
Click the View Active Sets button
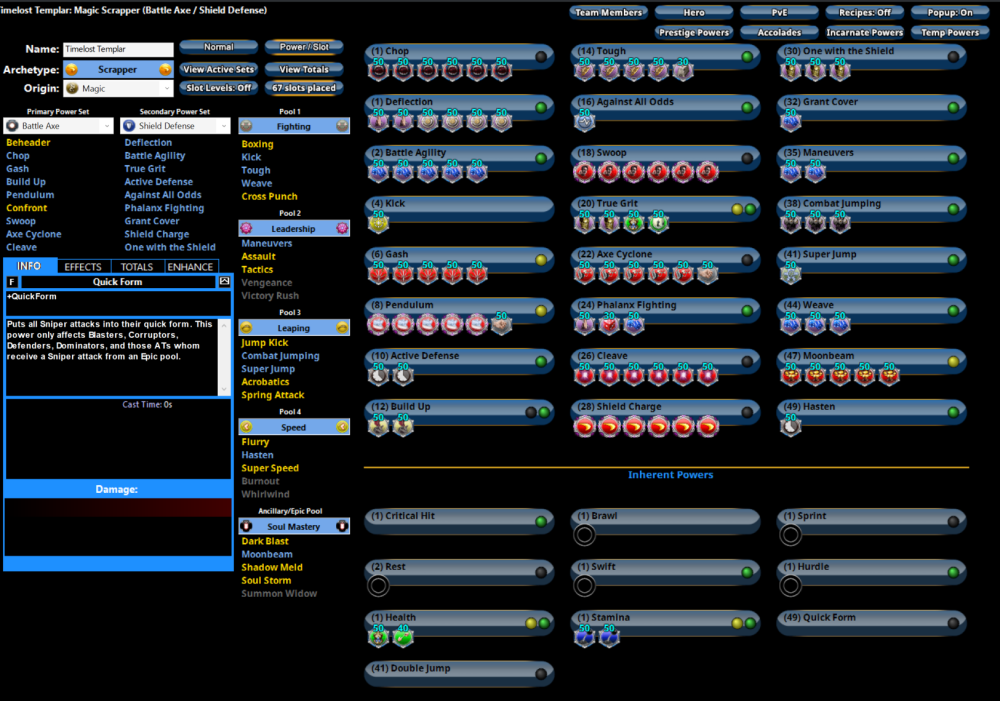218,70
